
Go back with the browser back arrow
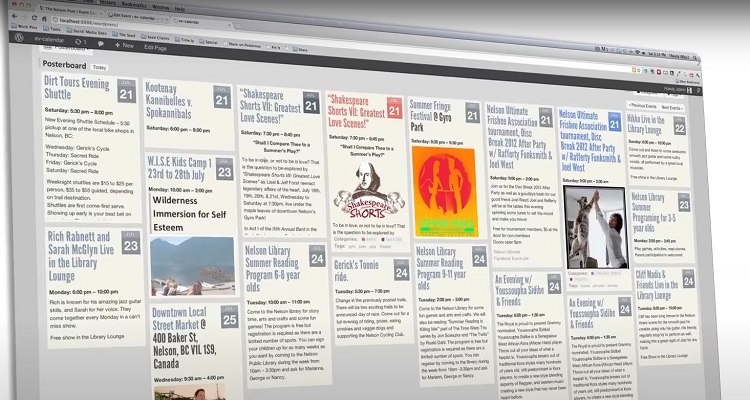coord(14,17)
